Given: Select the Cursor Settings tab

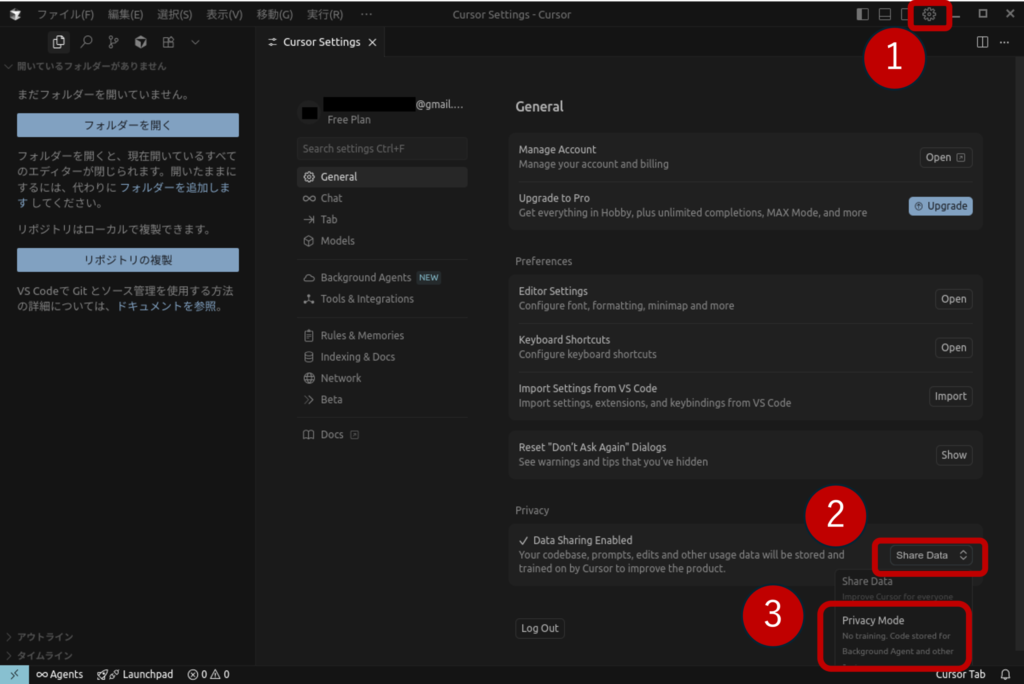Looking at the screenshot, I should coord(321,42).
